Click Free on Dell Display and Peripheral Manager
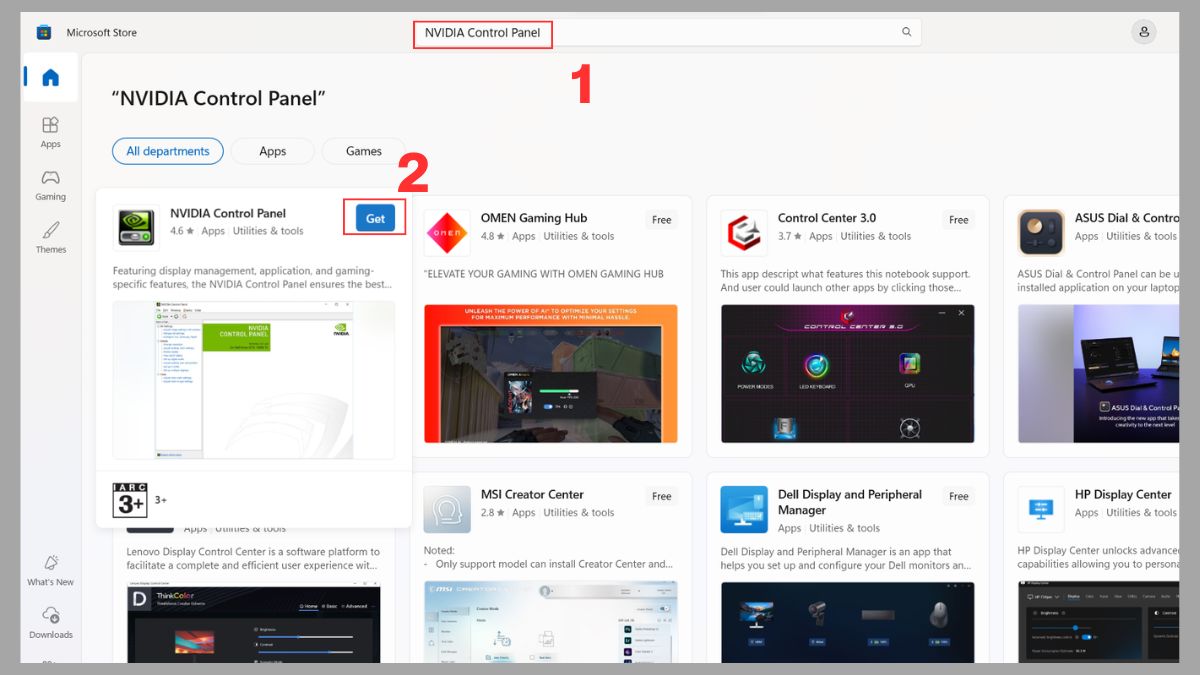This screenshot has height=675, width=1200. pyautogui.click(x=959, y=496)
